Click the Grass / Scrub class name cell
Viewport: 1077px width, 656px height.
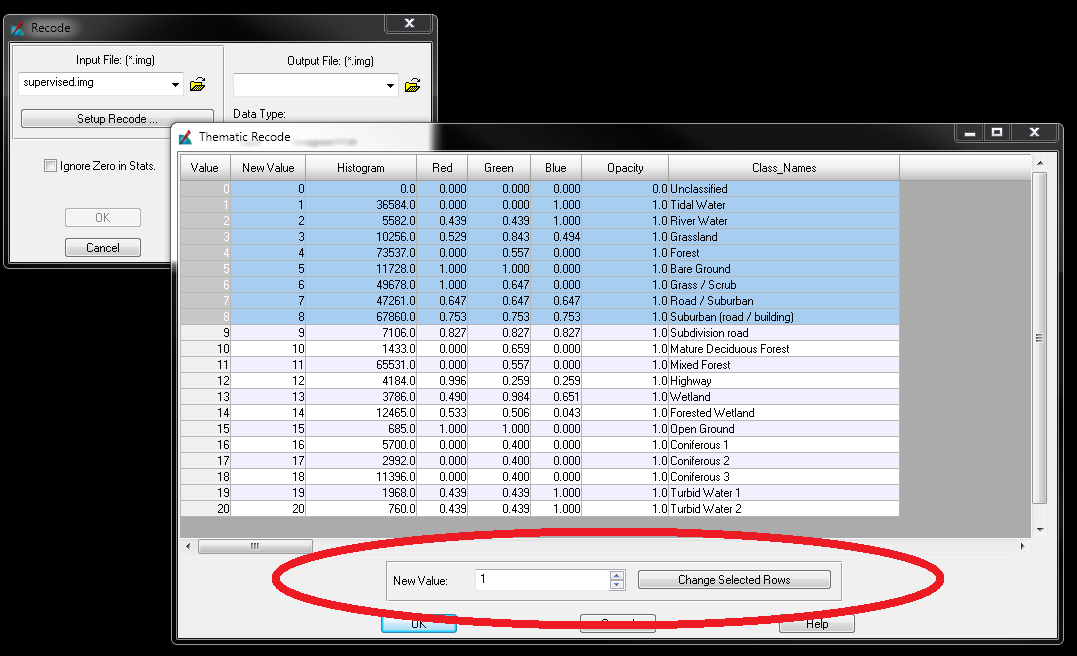(784, 285)
